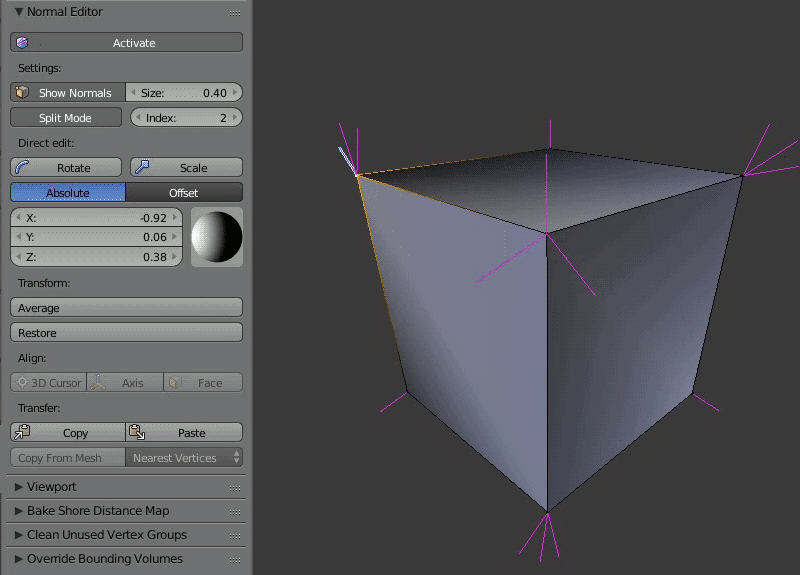Click the Copy From Mesh button
This screenshot has height=575, width=800.
pyautogui.click(x=68, y=457)
